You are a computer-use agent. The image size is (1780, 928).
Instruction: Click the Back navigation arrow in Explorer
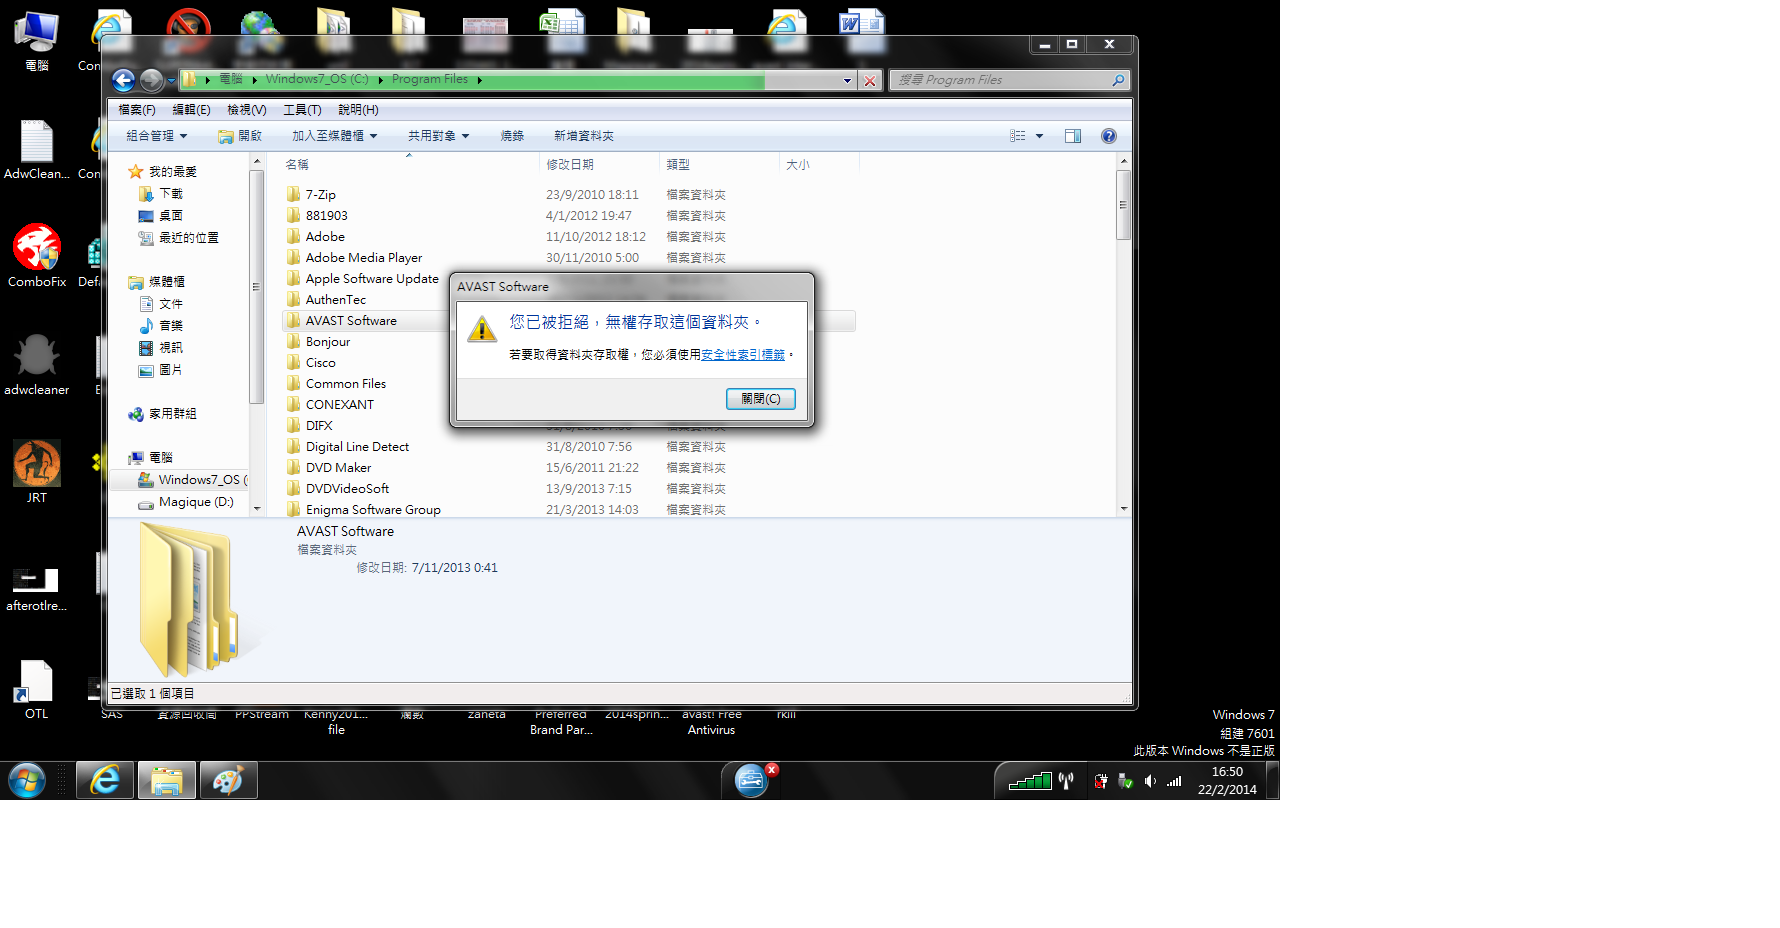[x=123, y=80]
